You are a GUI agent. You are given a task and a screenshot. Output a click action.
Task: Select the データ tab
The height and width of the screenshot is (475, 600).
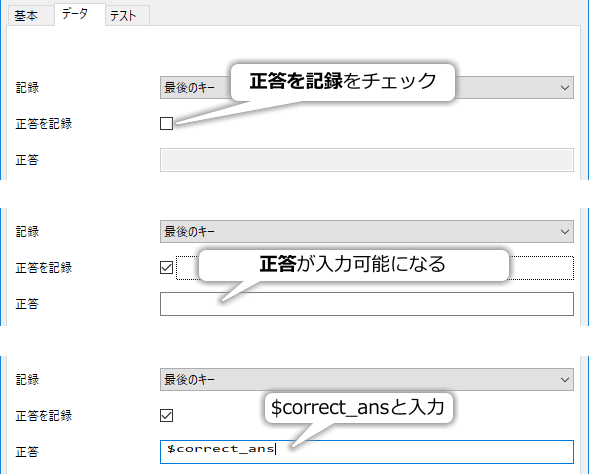tap(80, 15)
